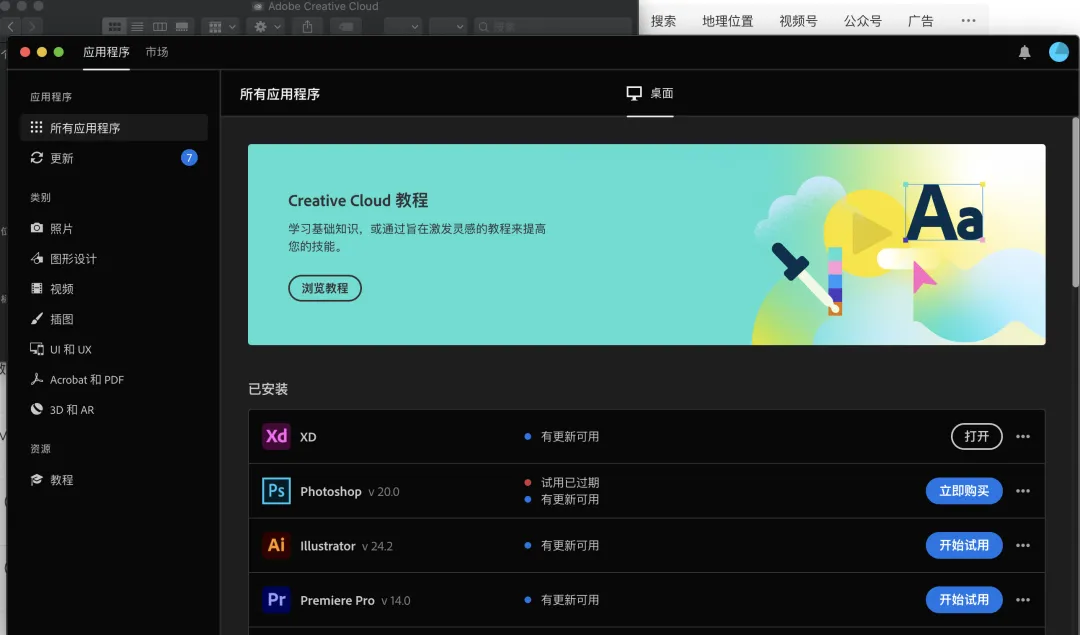Click the sphere icon beside 3D 和 AR
The height and width of the screenshot is (635, 1080).
(37, 409)
